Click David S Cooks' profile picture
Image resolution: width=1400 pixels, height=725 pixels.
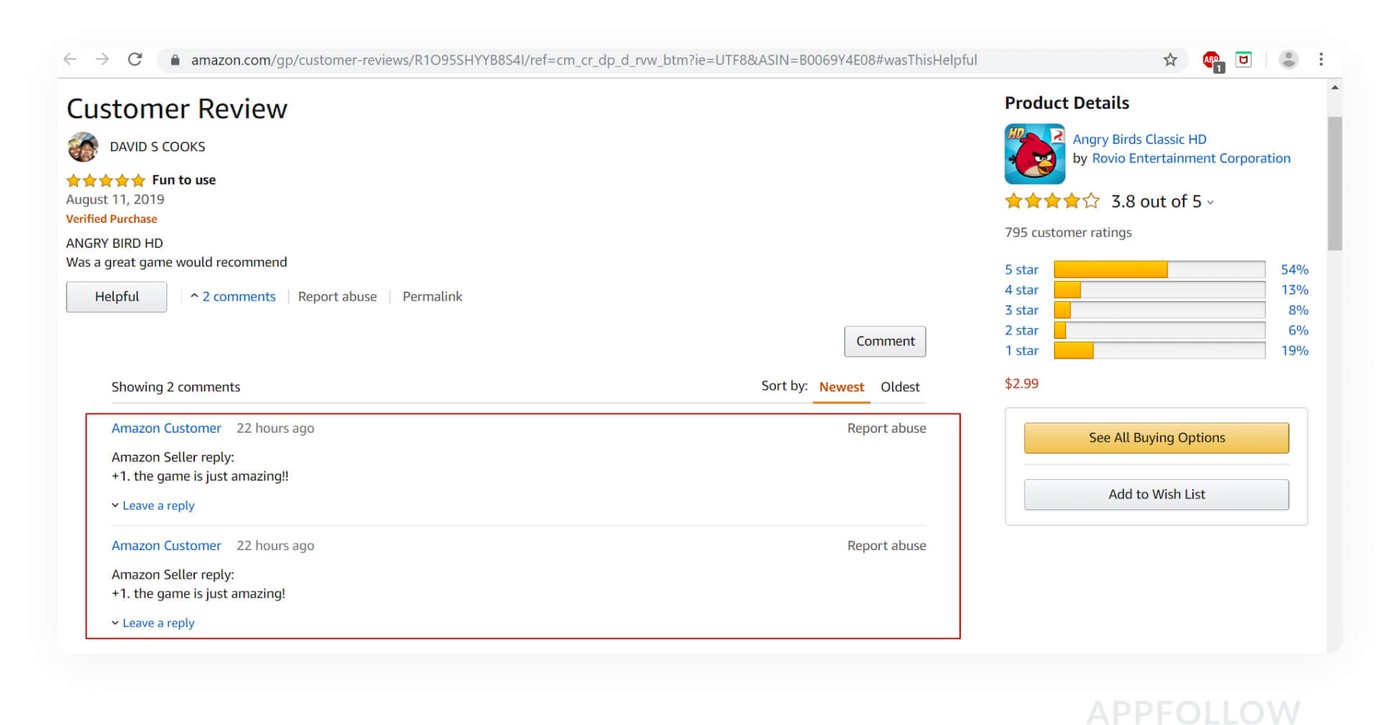(83, 147)
